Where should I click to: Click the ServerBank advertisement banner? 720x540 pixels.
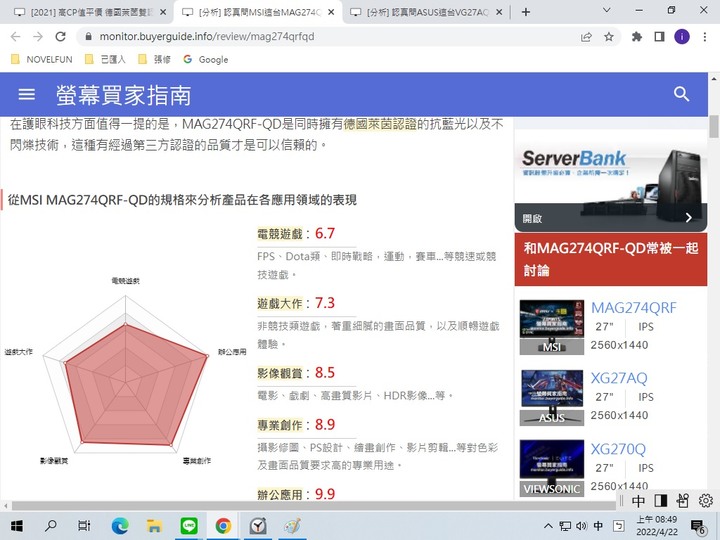click(x=611, y=180)
